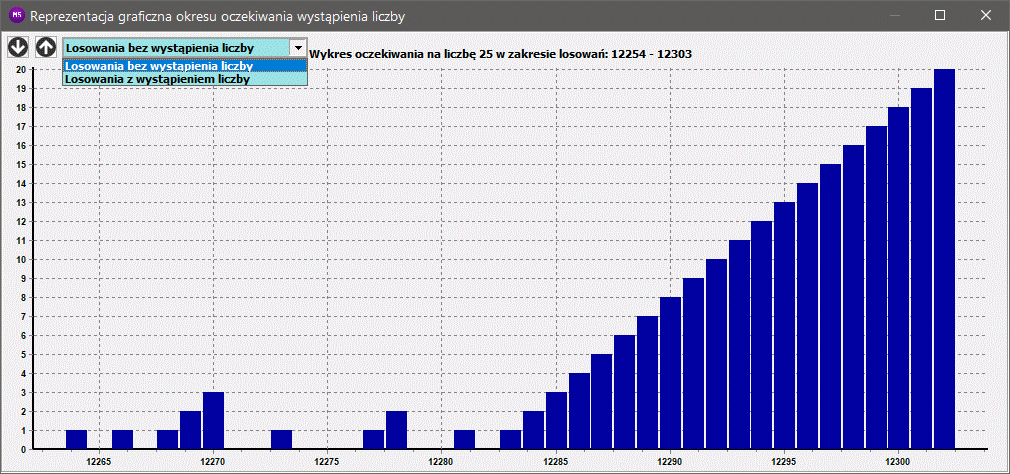Click the down arrow icon button
Image resolution: width=1010 pixels, height=474 pixels.
click(18, 47)
